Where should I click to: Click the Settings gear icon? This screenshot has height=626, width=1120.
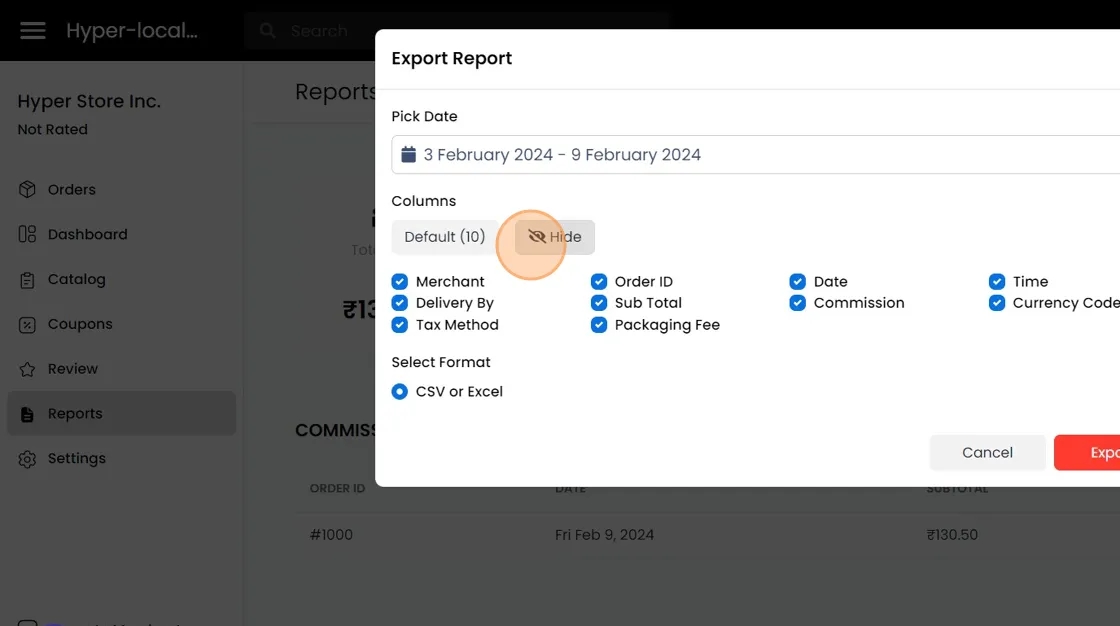click(27, 459)
